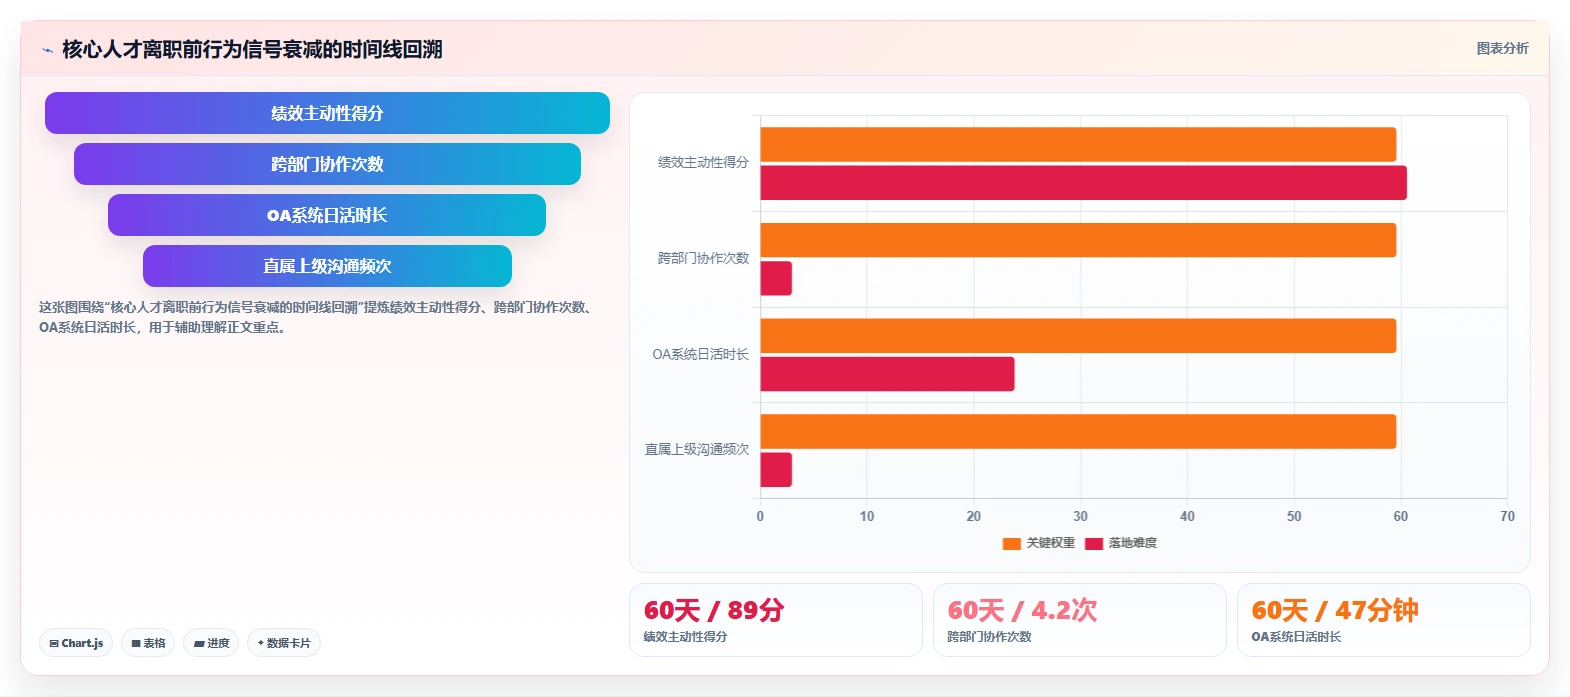Click the x-axis tick value 50
The height and width of the screenshot is (697, 1570).
[x=1294, y=516]
